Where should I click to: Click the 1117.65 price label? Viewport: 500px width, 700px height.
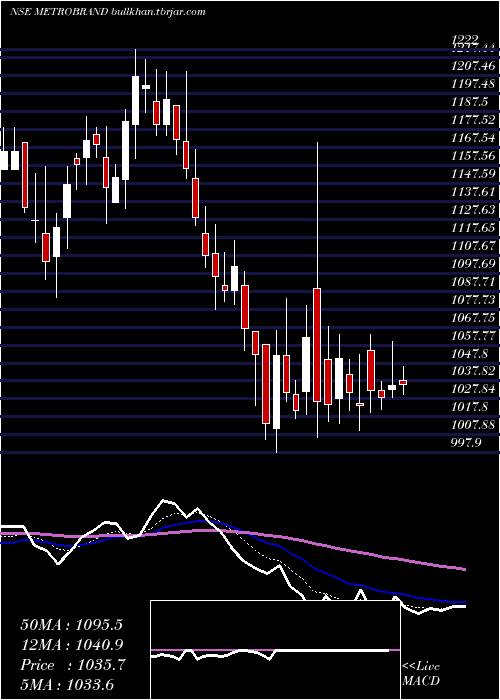coord(474,227)
